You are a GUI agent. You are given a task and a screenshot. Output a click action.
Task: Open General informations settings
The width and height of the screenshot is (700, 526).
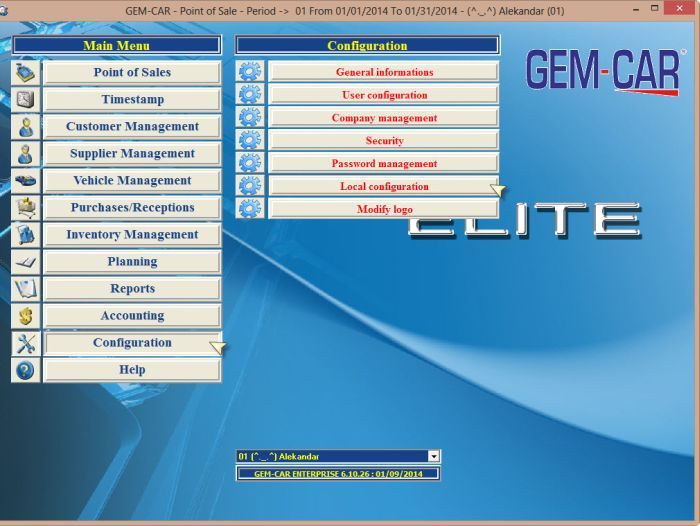[384, 72]
